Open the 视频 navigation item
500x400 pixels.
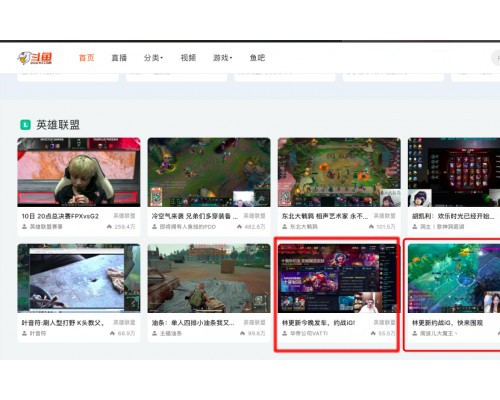tap(188, 58)
